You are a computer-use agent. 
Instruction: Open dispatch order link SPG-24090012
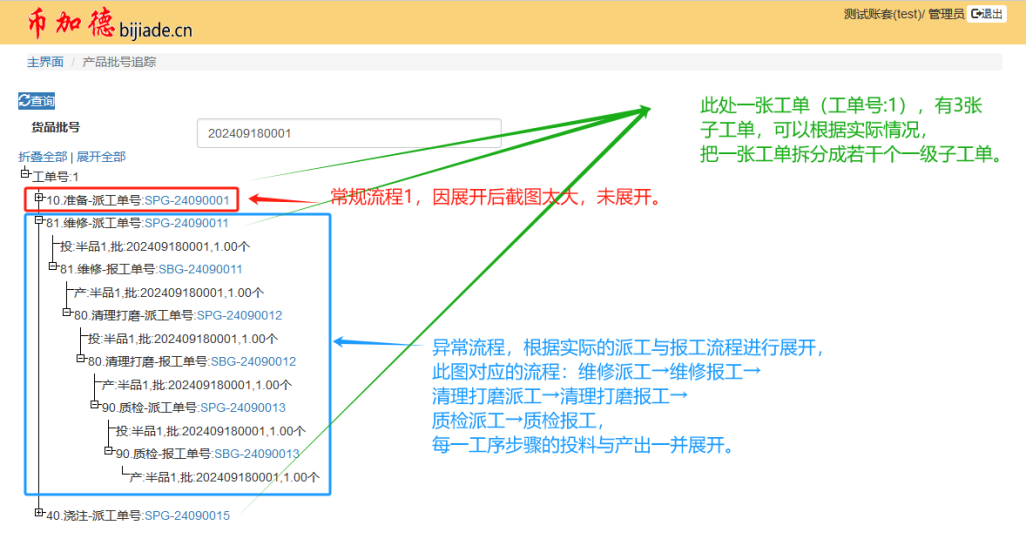tap(239, 315)
